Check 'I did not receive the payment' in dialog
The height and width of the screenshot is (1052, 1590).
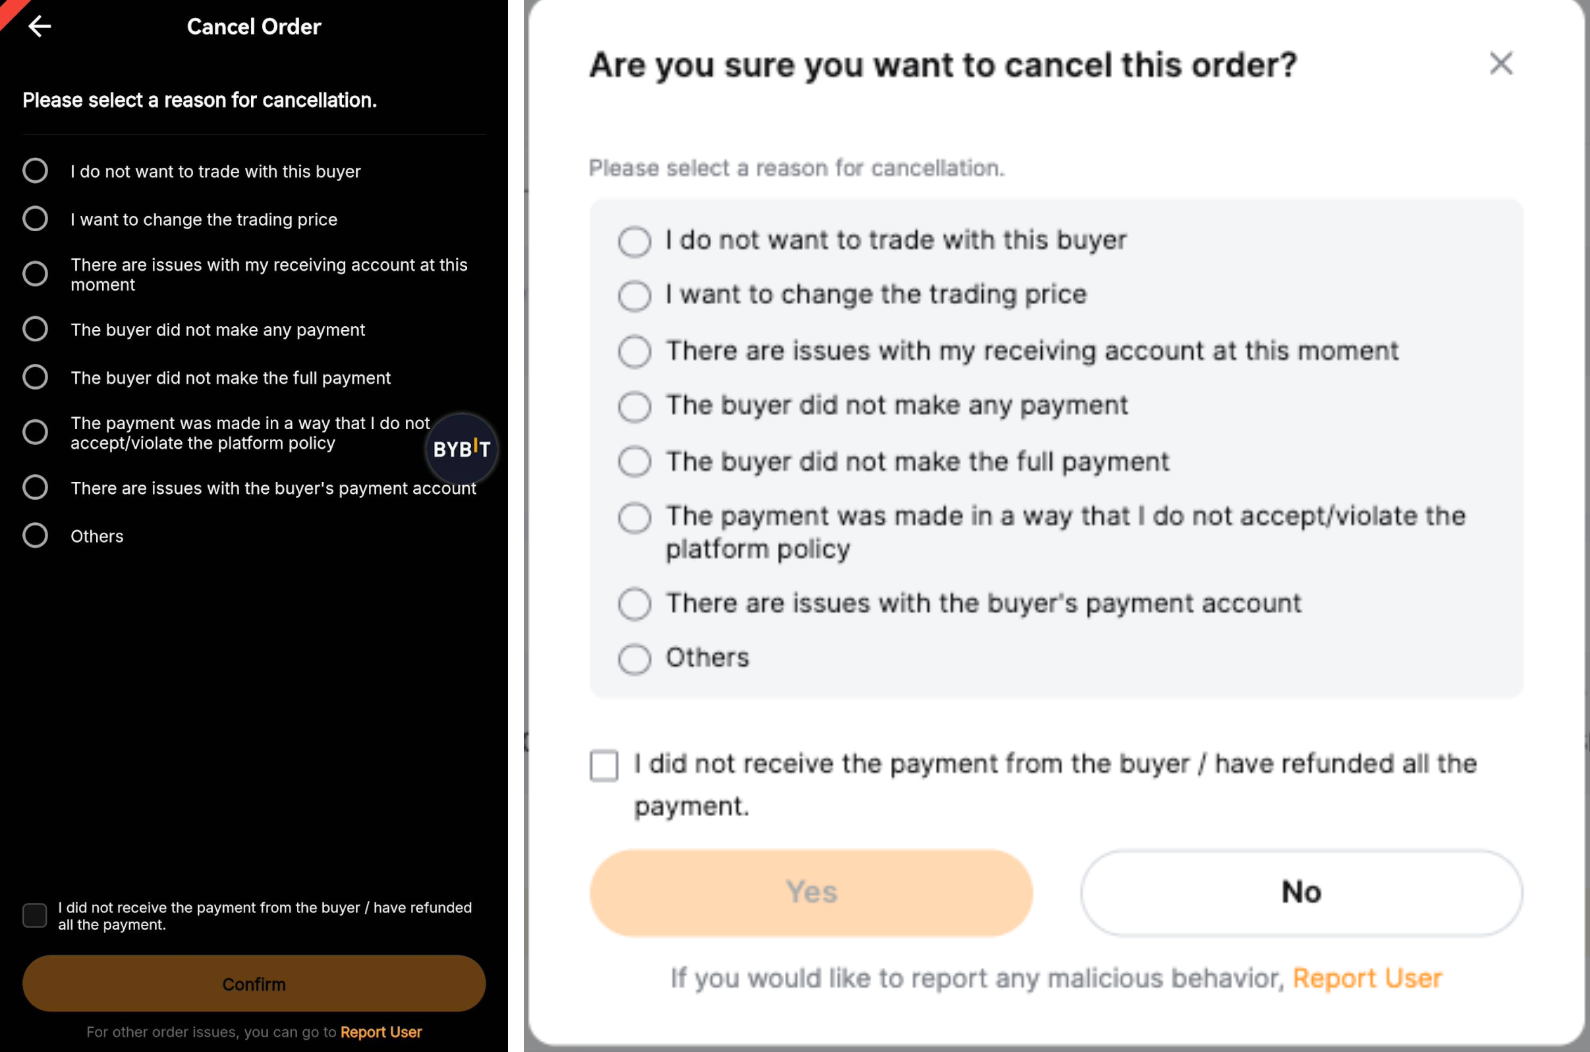(x=604, y=766)
